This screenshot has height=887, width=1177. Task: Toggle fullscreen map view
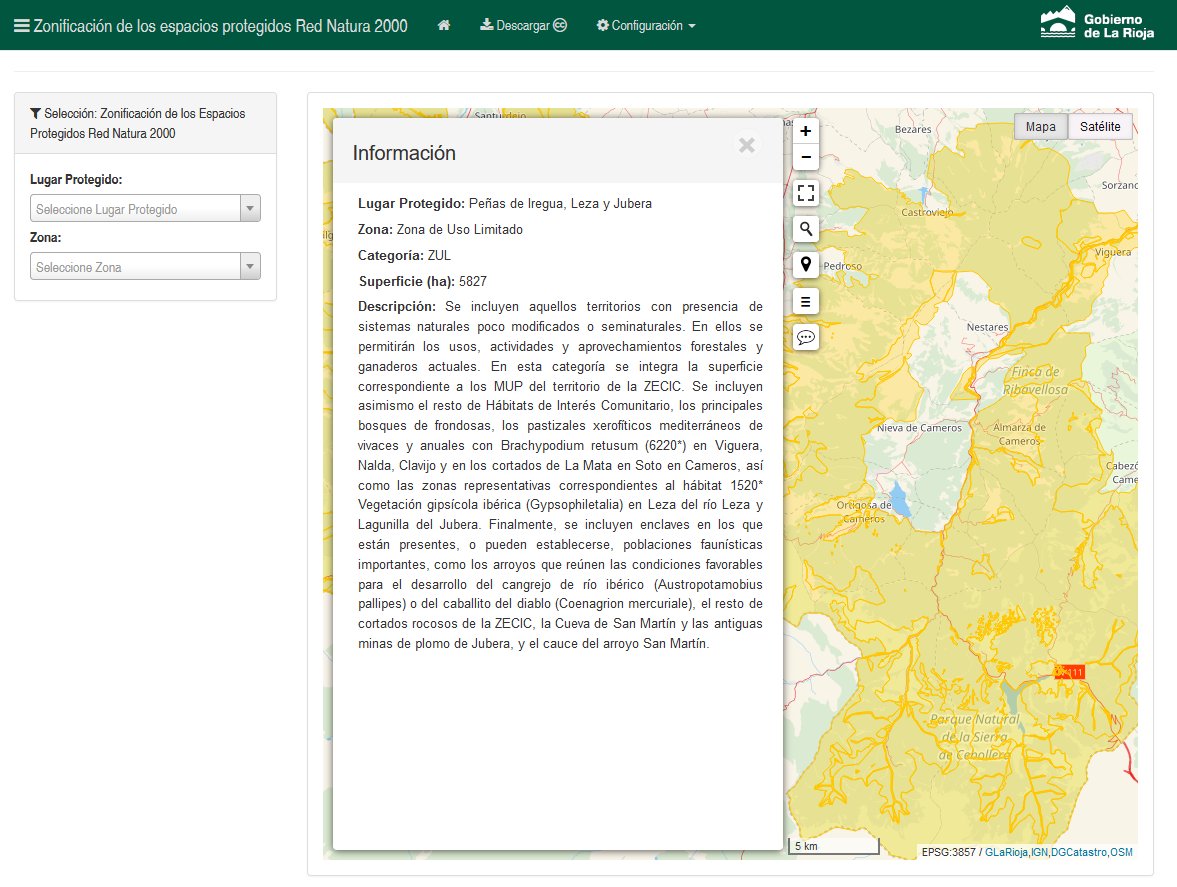click(805, 193)
